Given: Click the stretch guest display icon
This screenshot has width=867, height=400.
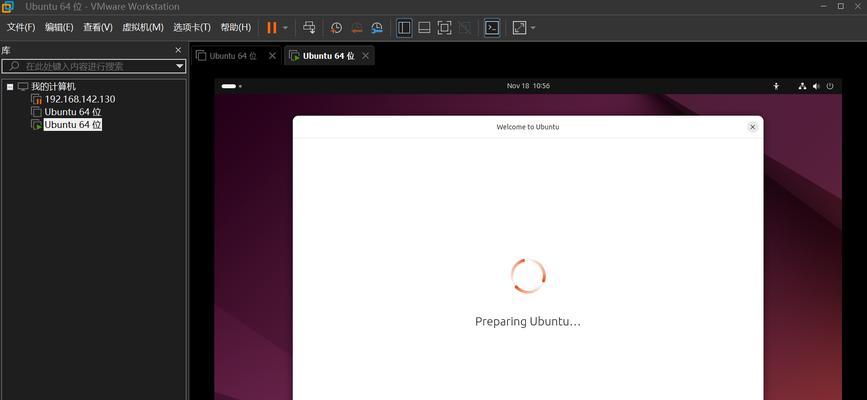Looking at the screenshot, I should pyautogui.click(x=519, y=28).
